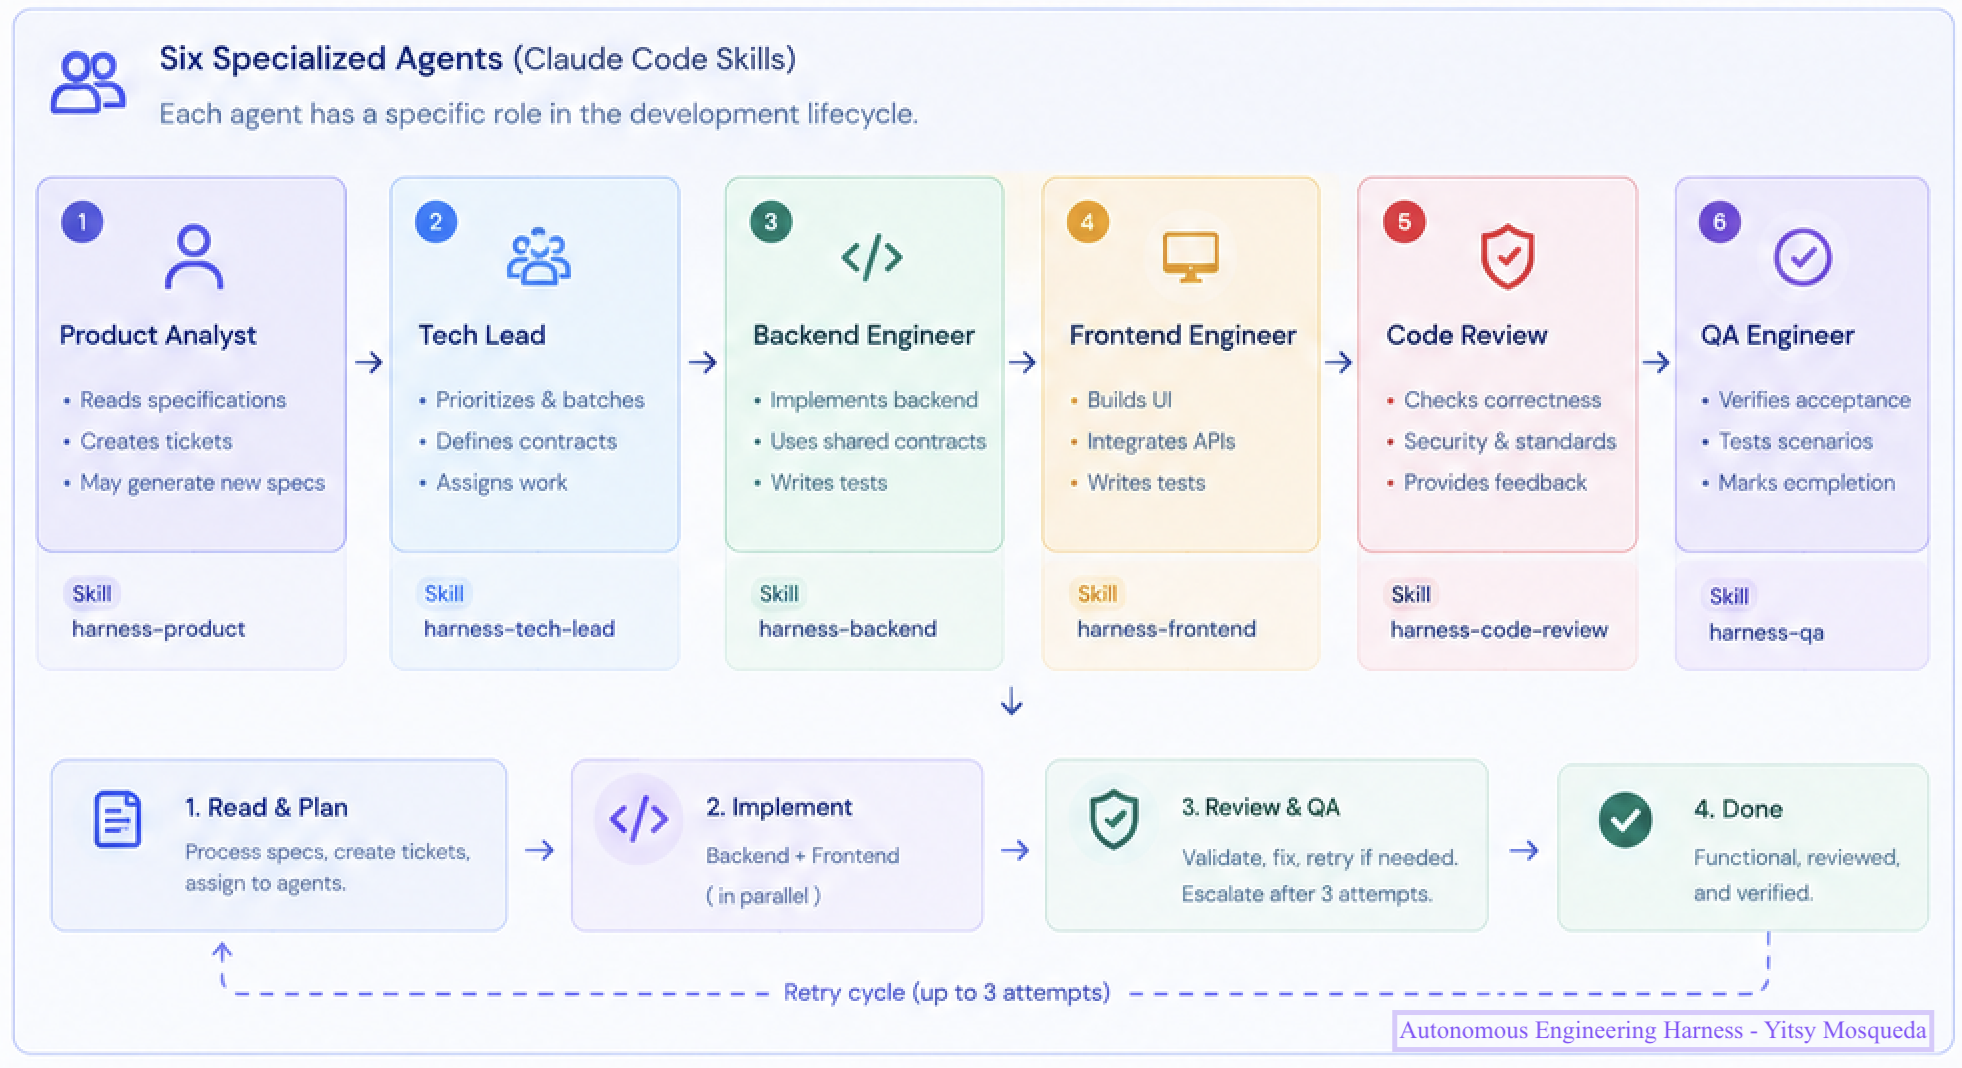Click the Read & Plan document icon
Screen dimensions: 1962x1068
[117, 819]
